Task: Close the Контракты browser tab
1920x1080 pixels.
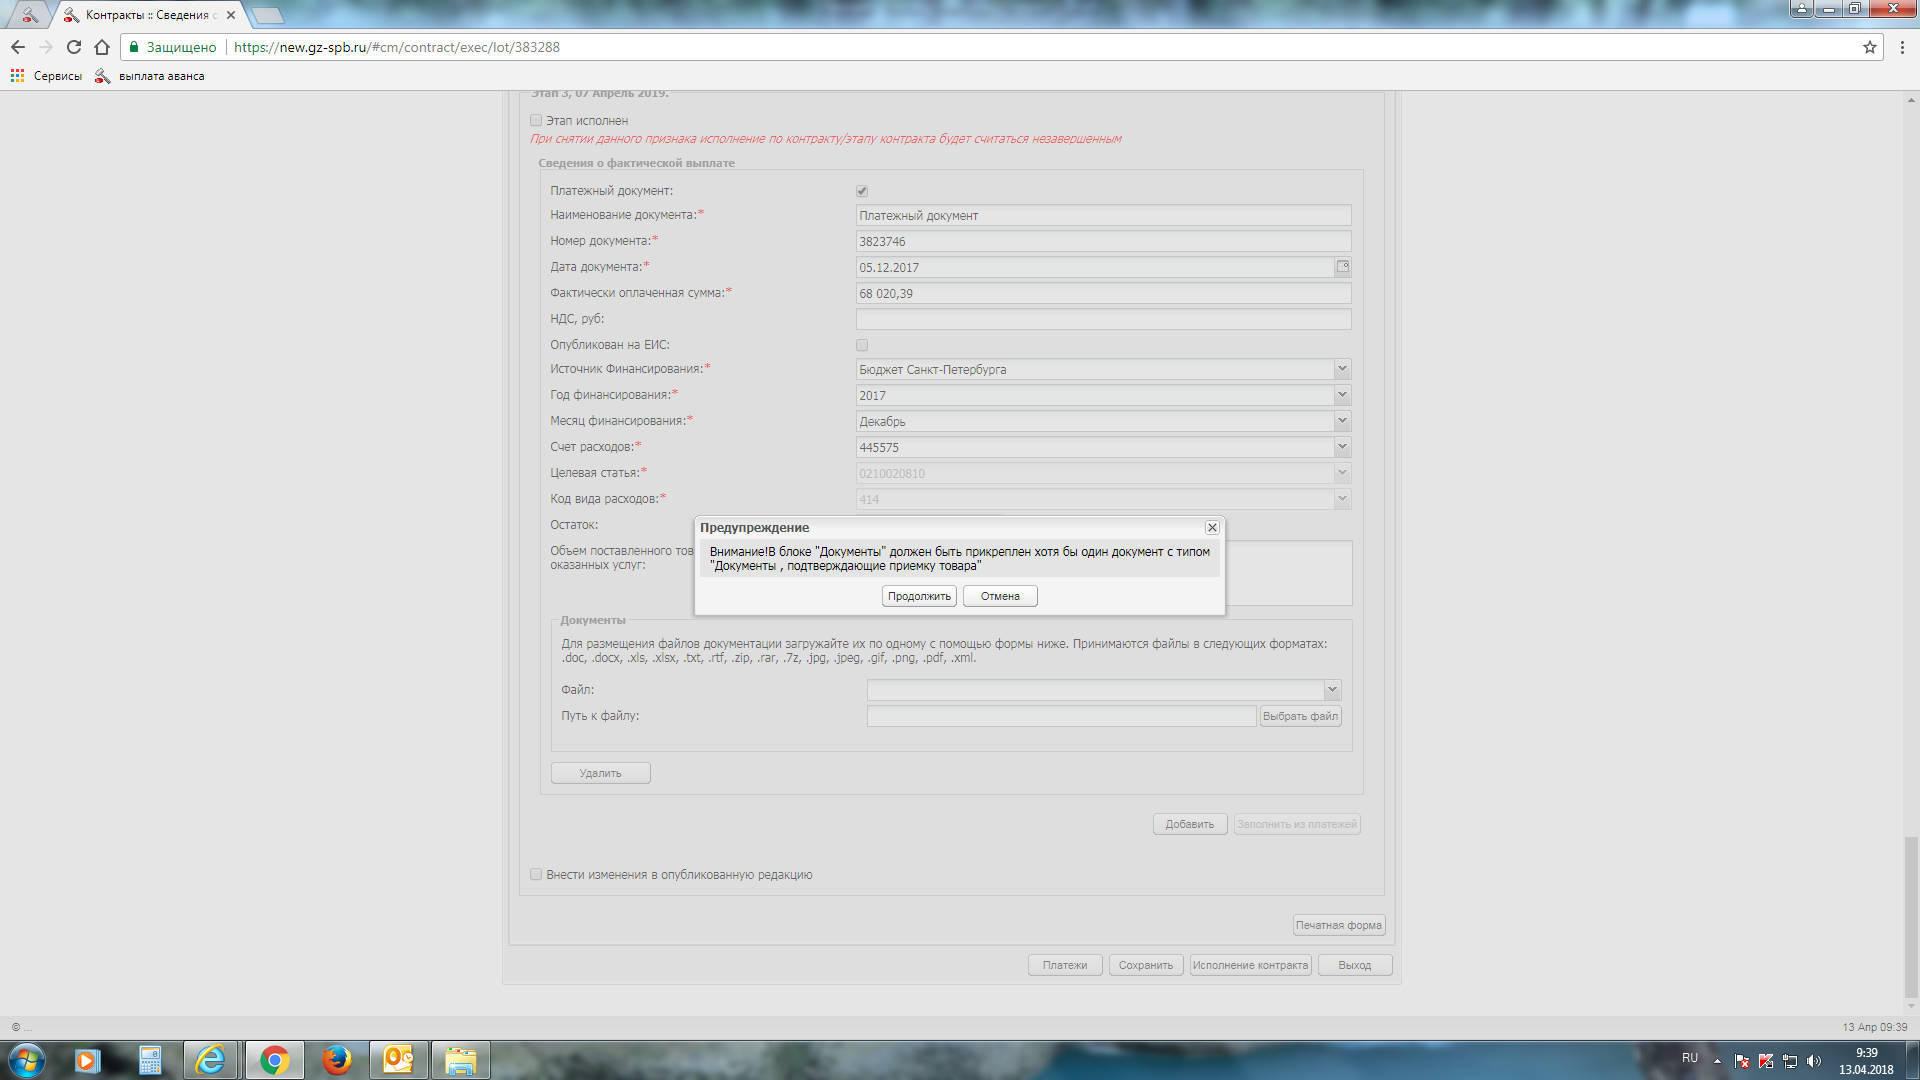Action: [231, 15]
